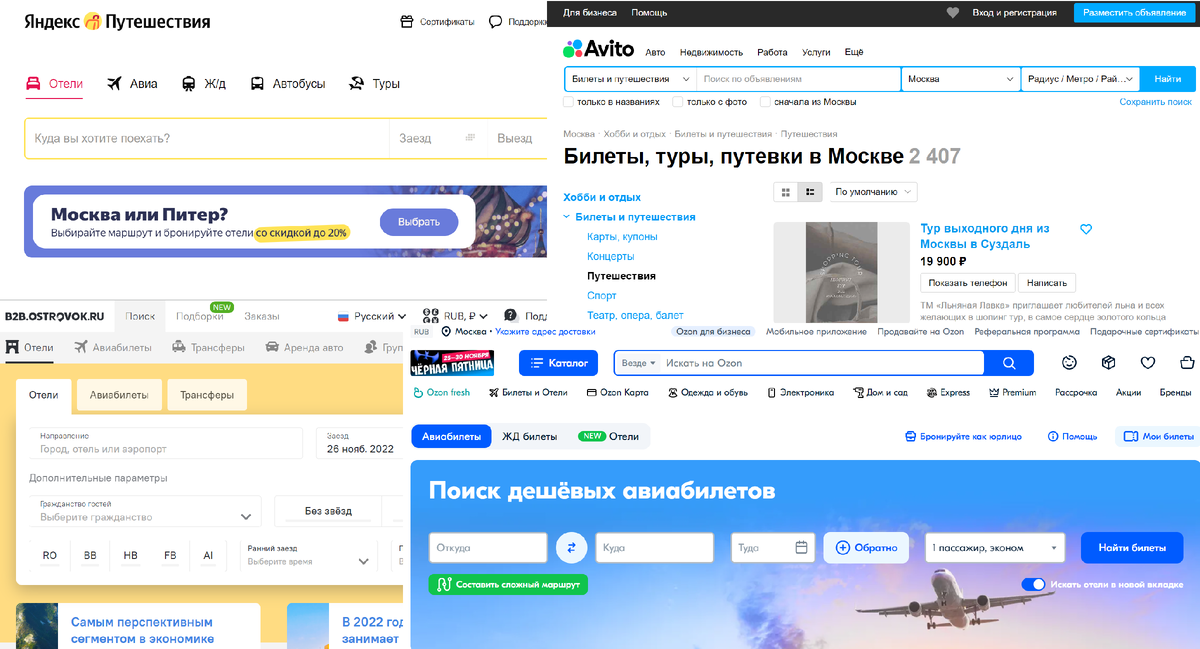Open Ozon favorites via heart icon
The image size is (1200, 649).
(1147, 363)
